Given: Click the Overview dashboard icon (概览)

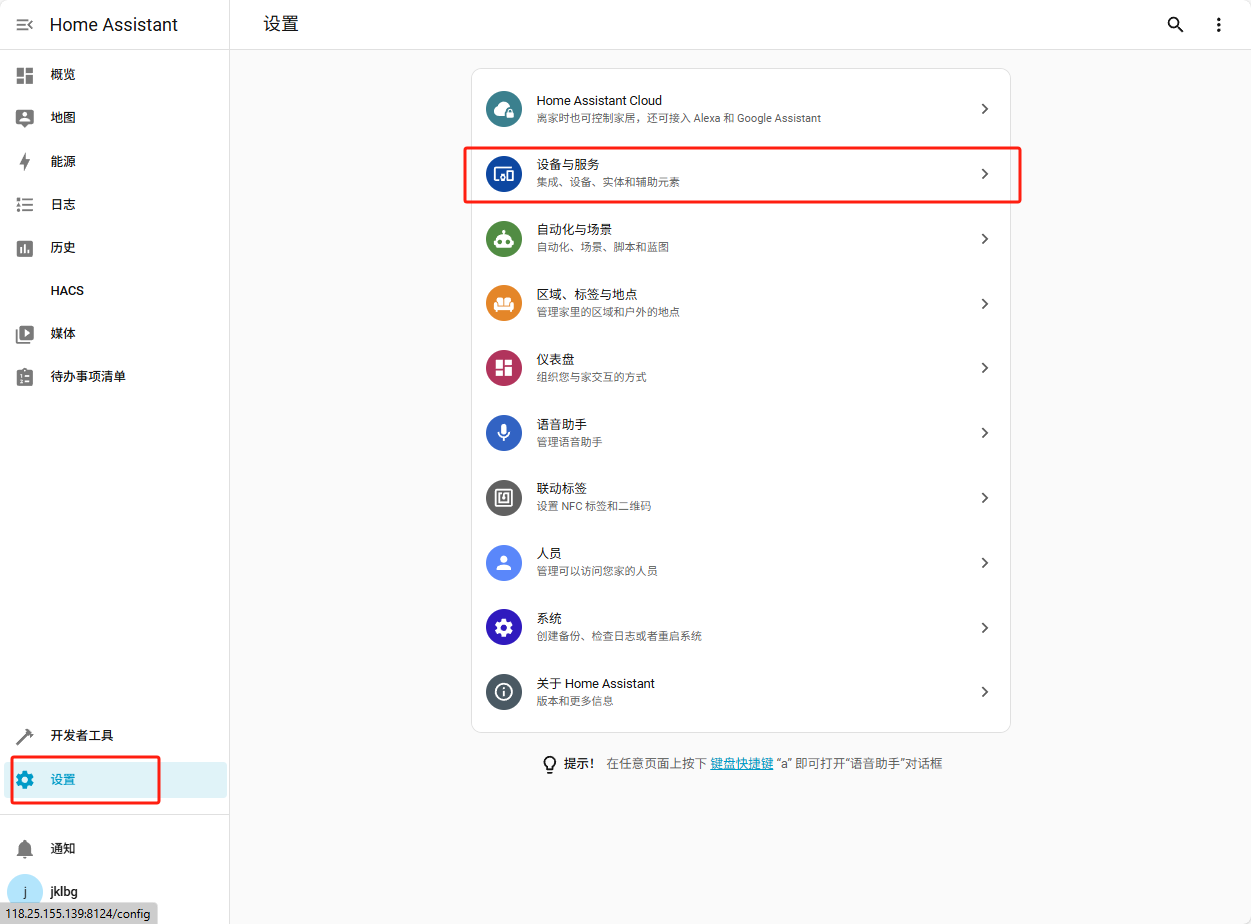Looking at the screenshot, I should (x=25, y=75).
